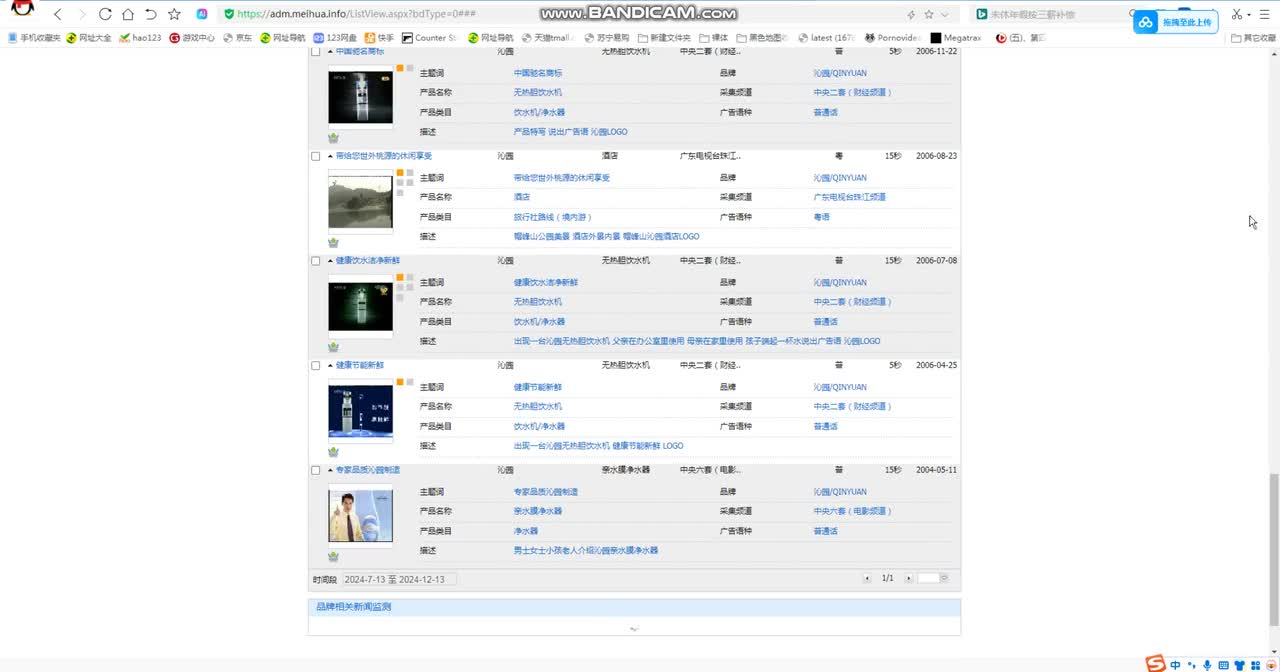The width and height of the screenshot is (1280, 672).
Task: Click the page number jump input
Action: (929, 578)
